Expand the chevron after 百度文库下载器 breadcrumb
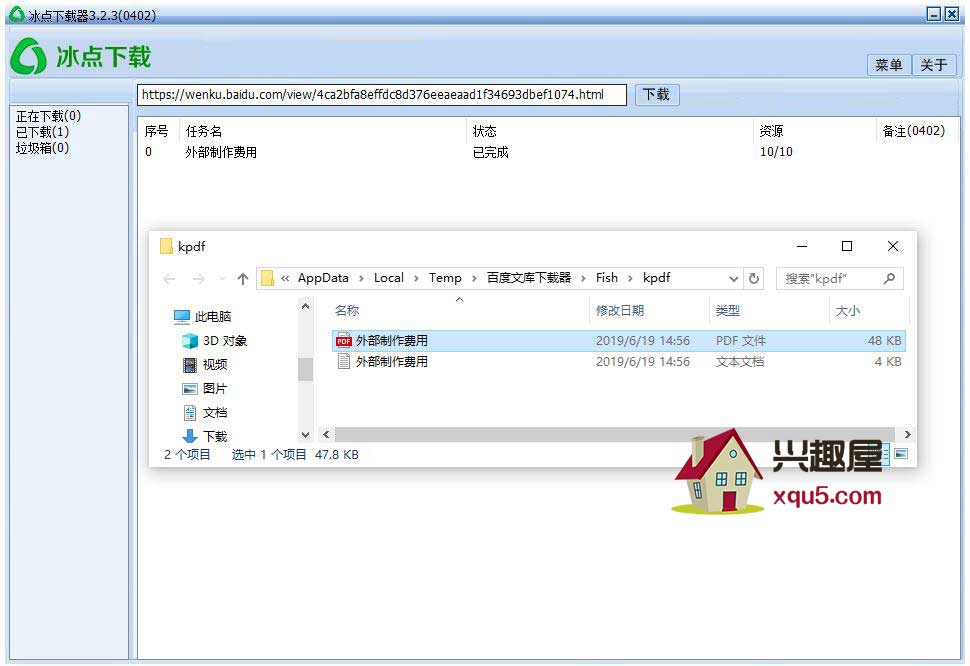 pyautogui.click(x=583, y=278)
